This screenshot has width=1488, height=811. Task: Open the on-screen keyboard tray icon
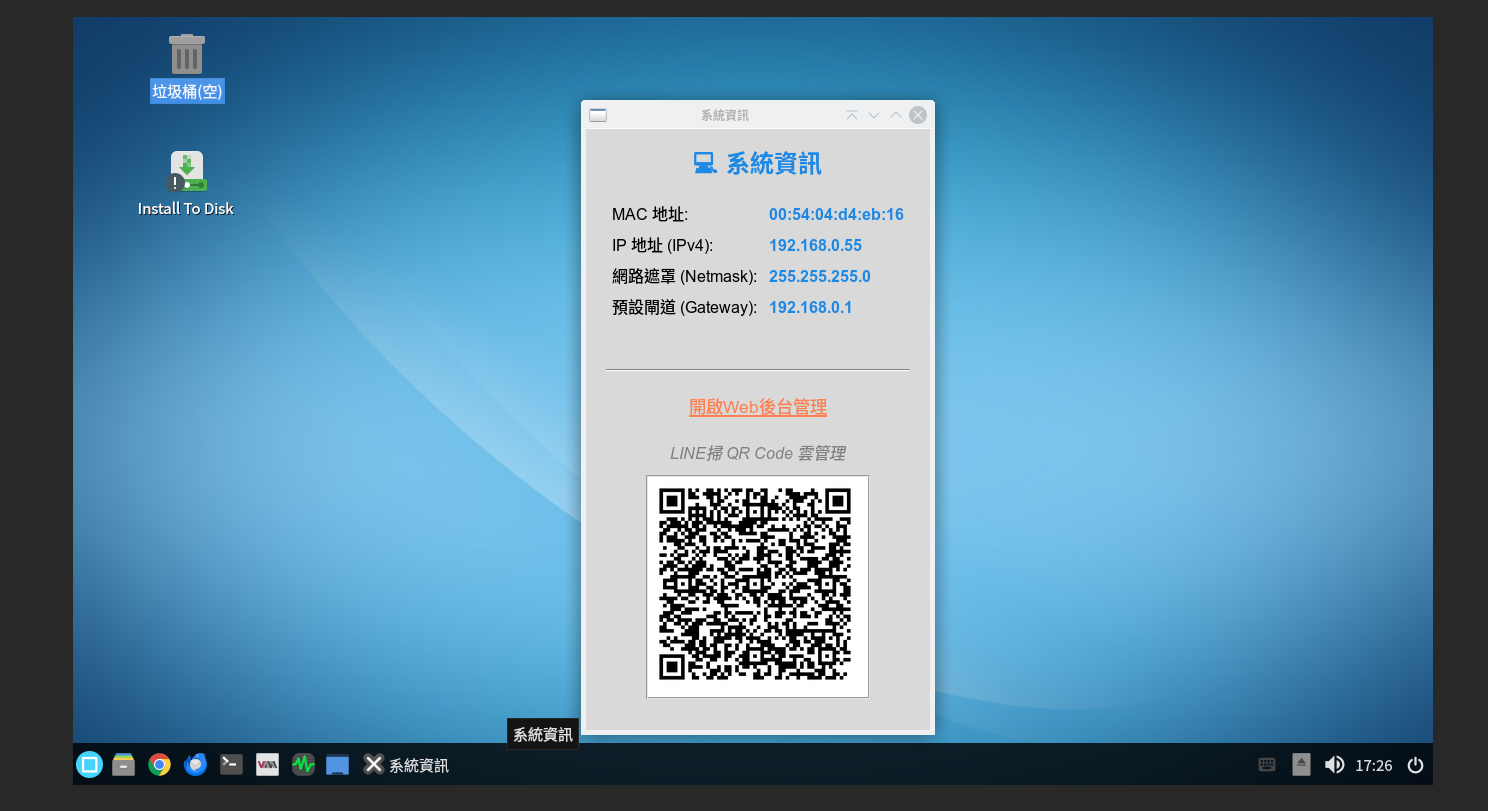[1267, 765]
